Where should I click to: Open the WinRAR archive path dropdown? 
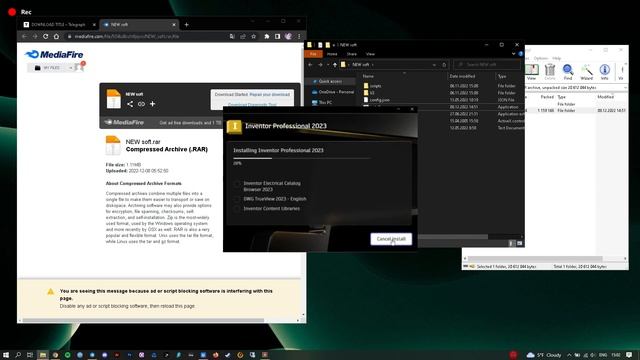[625, 88]
